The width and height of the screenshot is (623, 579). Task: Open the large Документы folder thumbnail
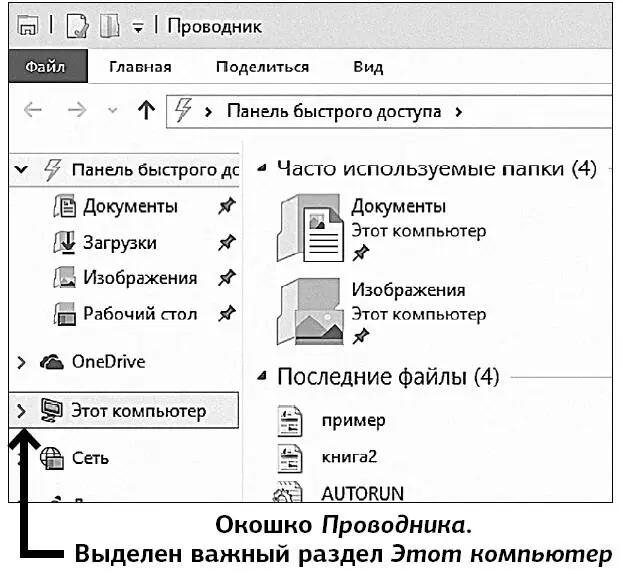pyautogui.click(x=310, y=228)
